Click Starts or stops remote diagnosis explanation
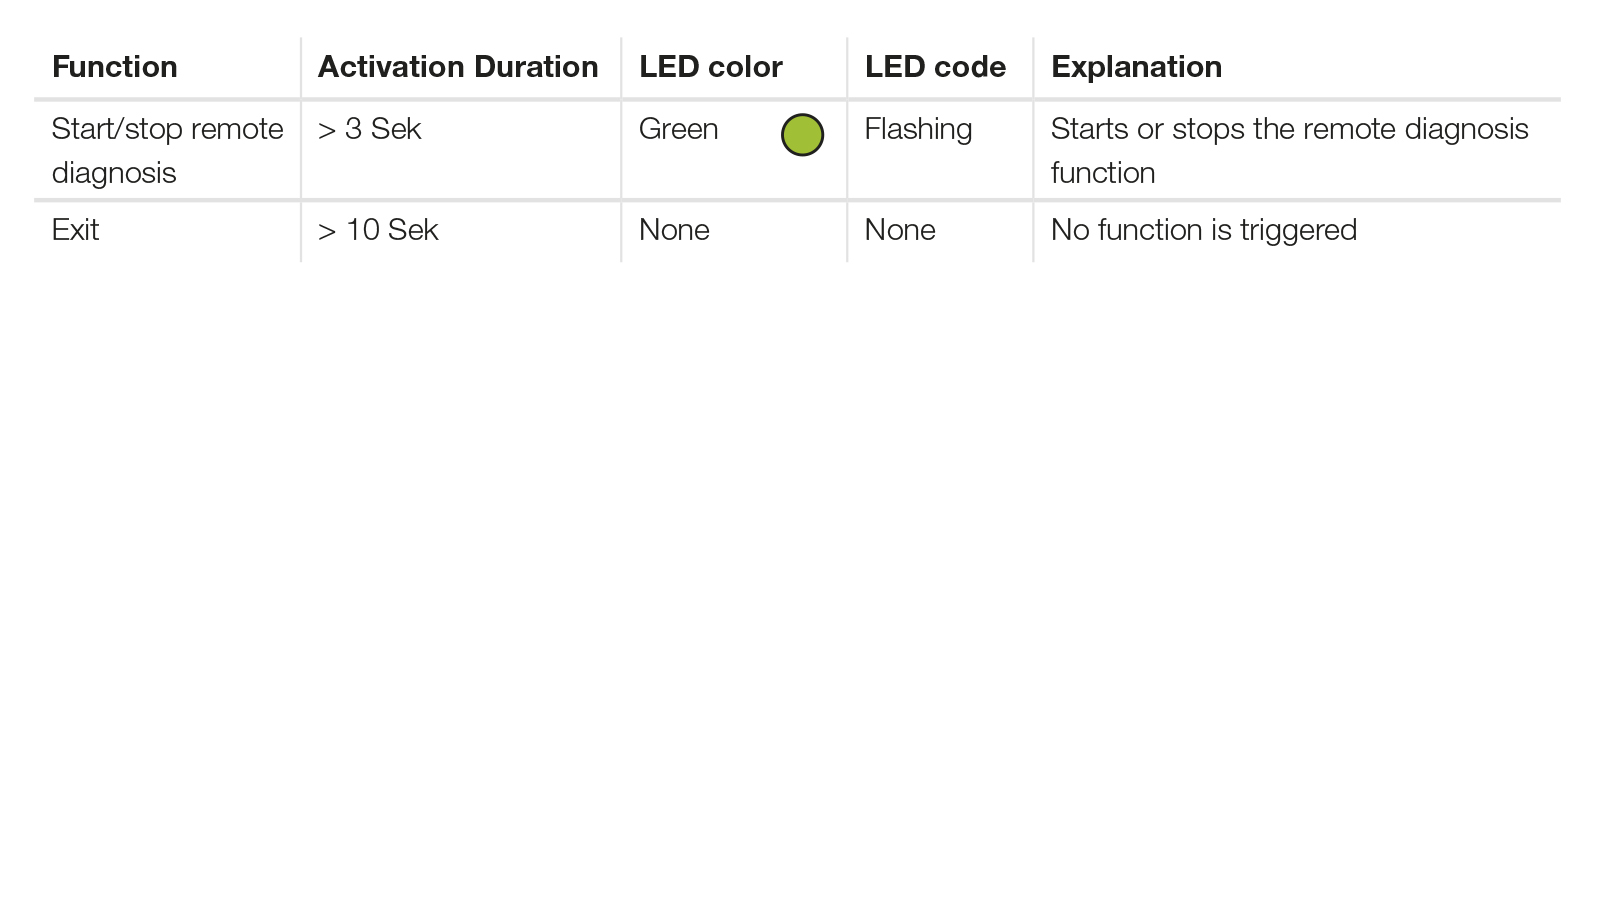This screenshot has height=900, width=1600. 1290,151
